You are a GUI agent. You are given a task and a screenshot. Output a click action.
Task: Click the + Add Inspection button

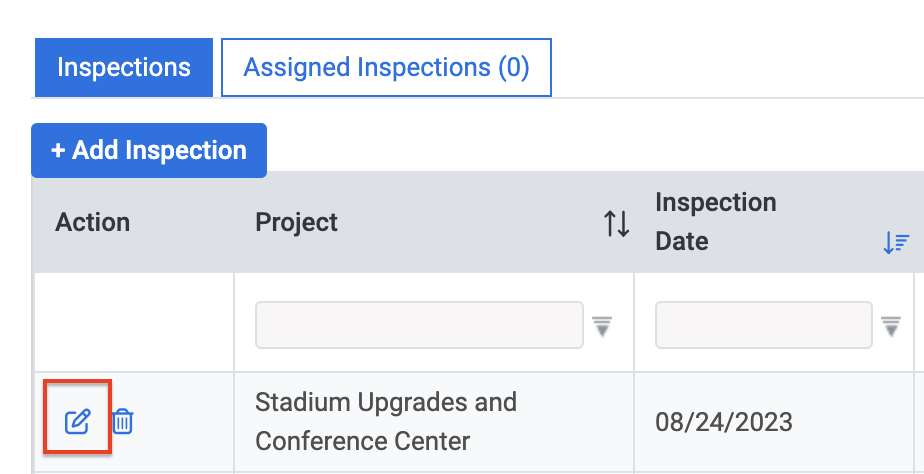(149, 150)
